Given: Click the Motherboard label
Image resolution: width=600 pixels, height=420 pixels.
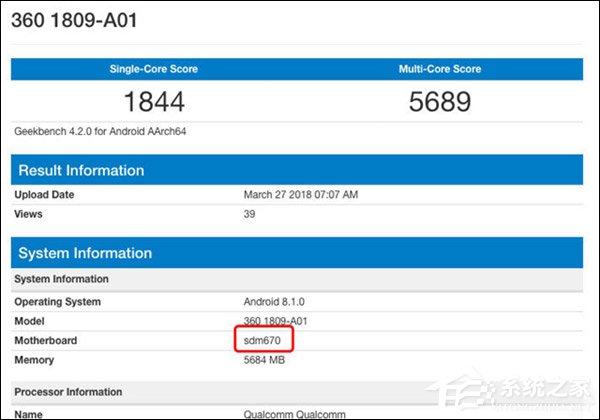Looking at the screenshot, I should pyautogui.click(x=46, y=340).
